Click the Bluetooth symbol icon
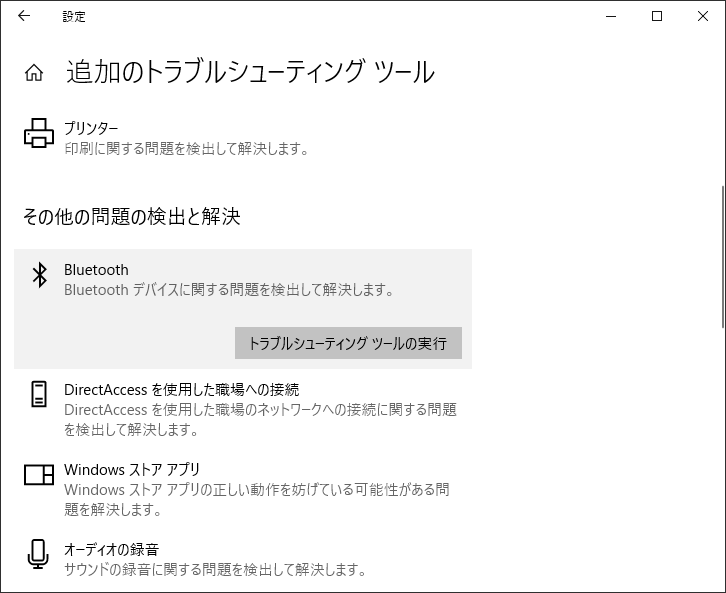 tap(40, 275)
